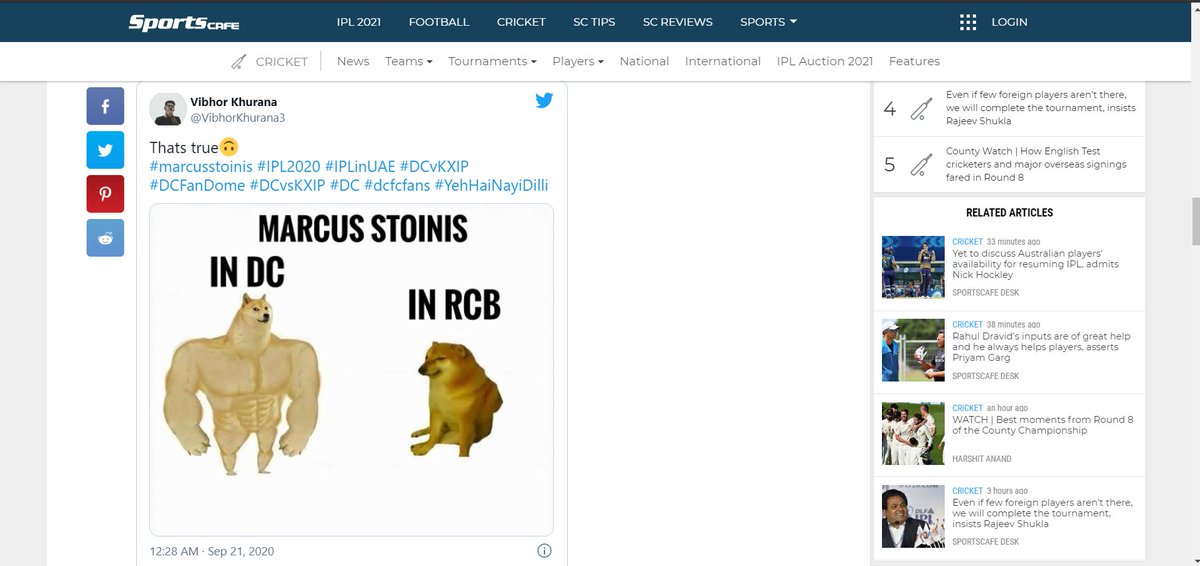Click cricket icon next to rank 5

click(921, 165)
